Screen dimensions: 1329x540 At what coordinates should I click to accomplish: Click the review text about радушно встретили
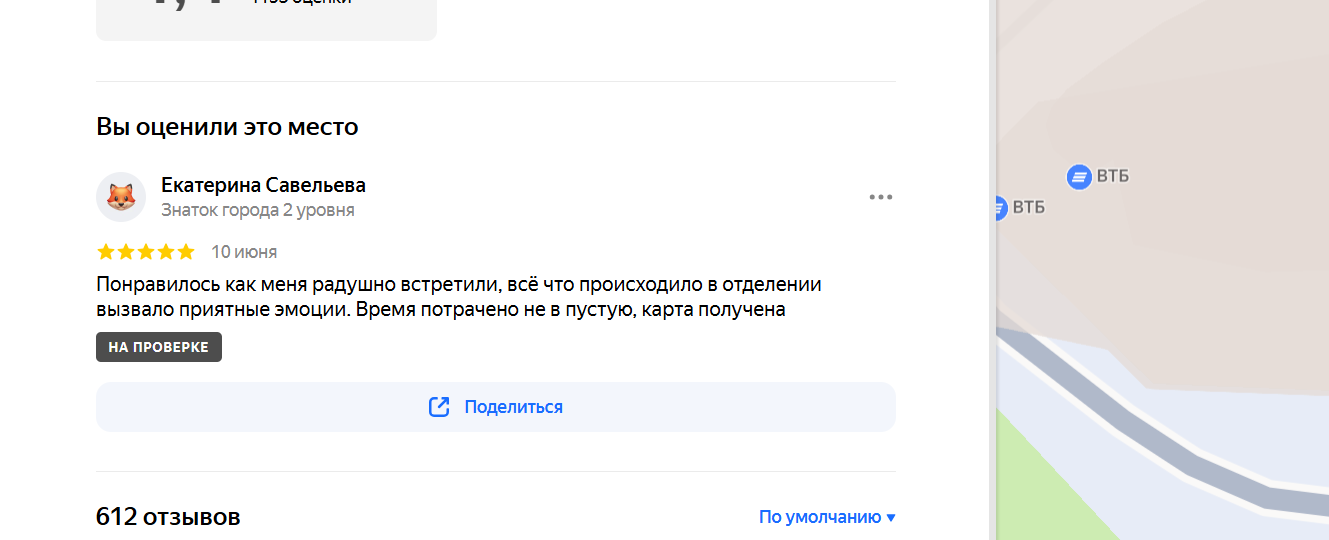pos(459,297)
